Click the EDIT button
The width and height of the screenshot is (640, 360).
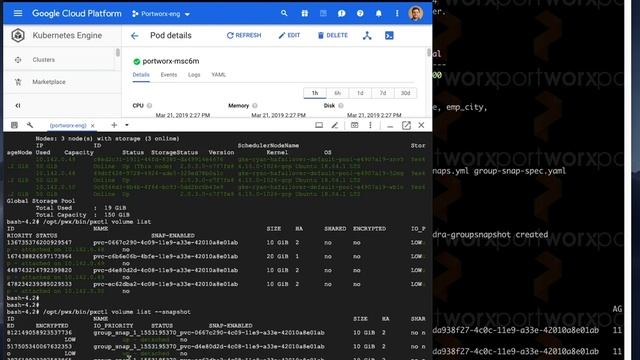(289, 36)
